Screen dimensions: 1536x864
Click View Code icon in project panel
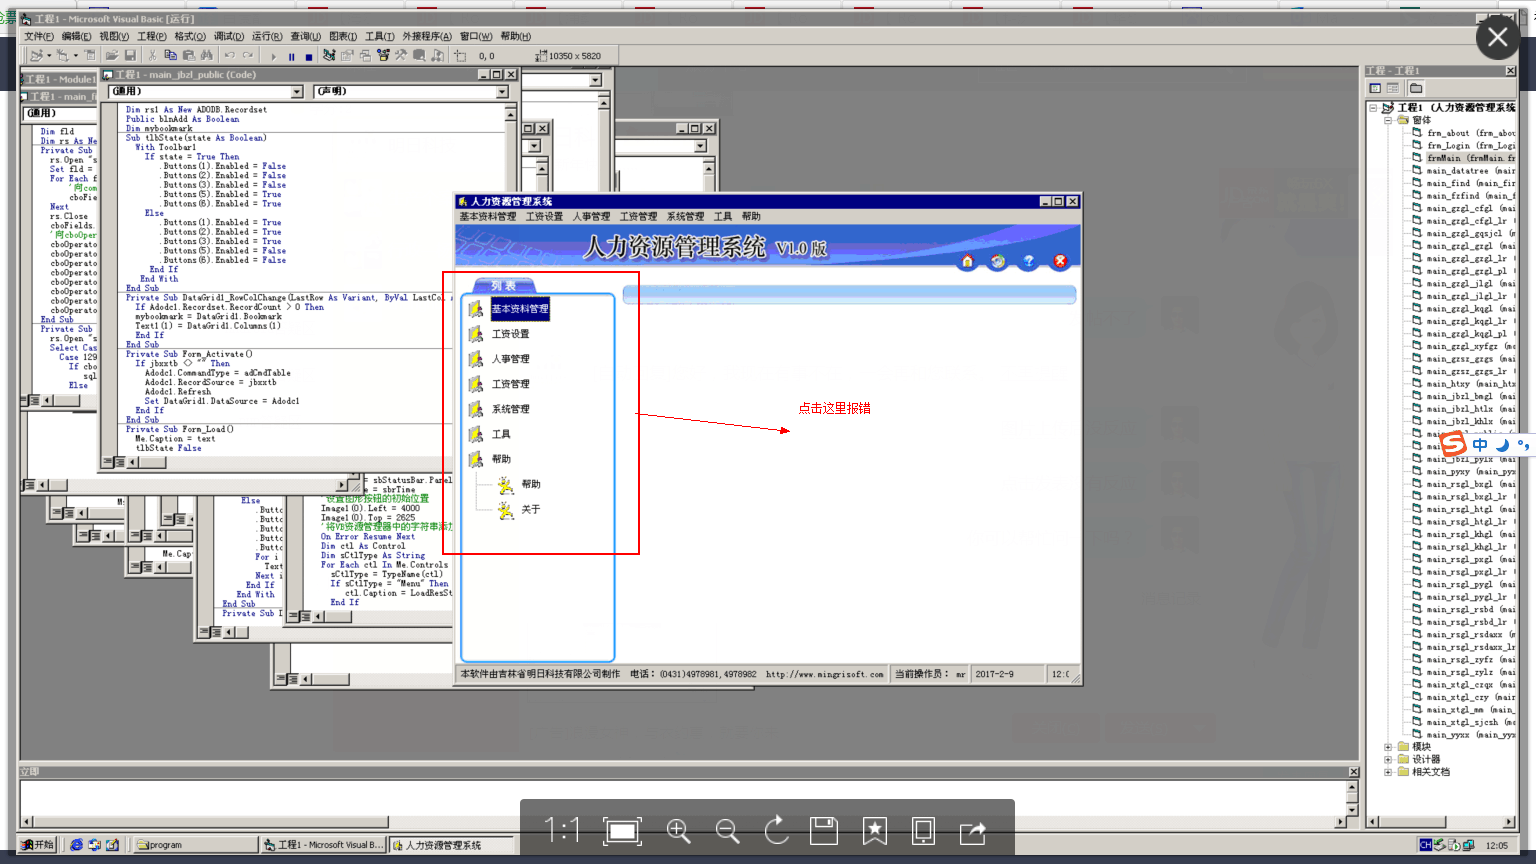pos(1376,88)
